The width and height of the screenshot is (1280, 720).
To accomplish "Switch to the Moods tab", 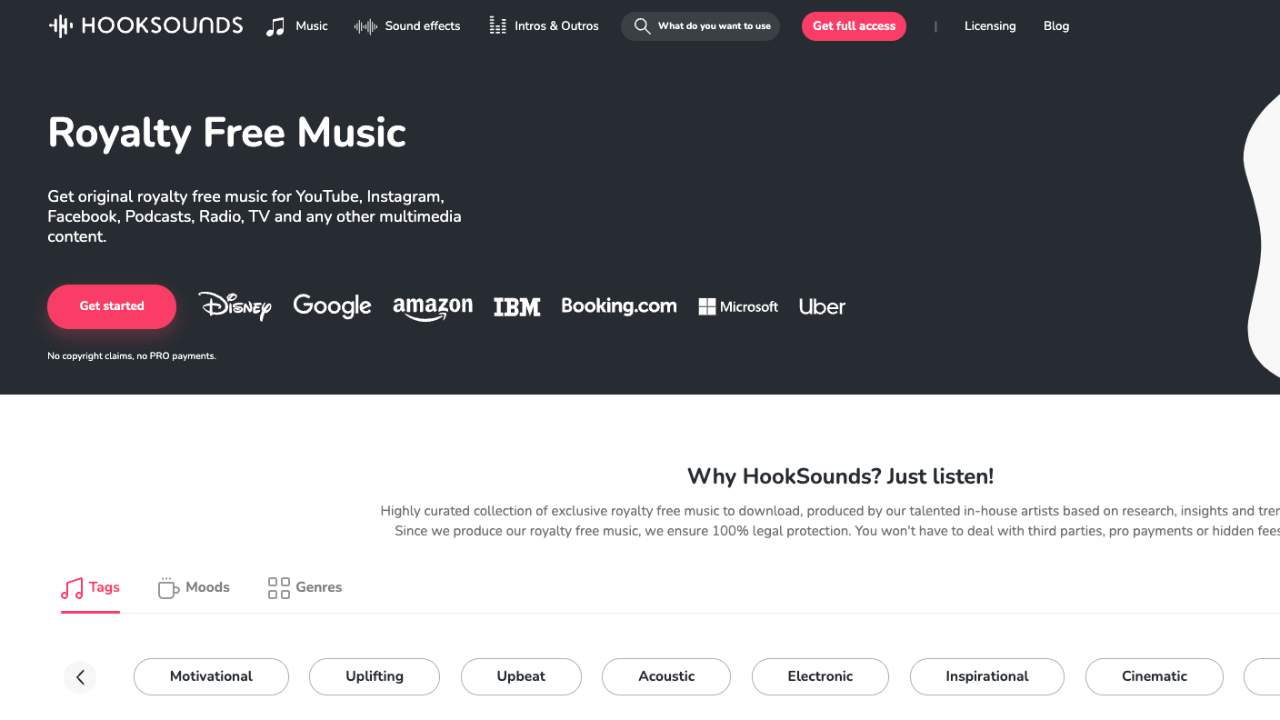I will click(194, 588).
